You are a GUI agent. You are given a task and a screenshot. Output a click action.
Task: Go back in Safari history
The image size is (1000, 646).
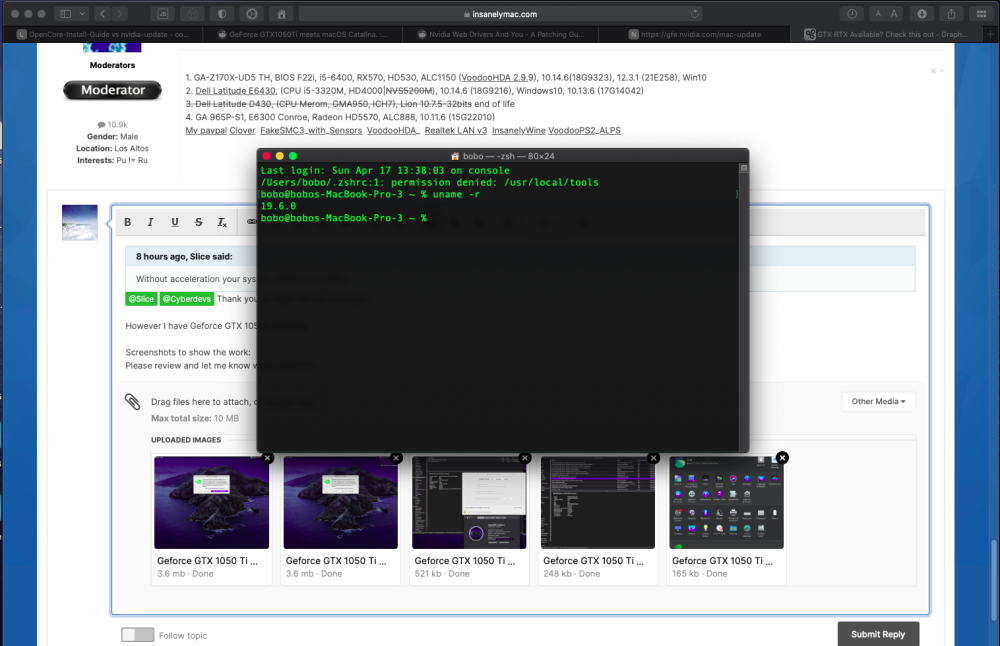click(103, 13)
